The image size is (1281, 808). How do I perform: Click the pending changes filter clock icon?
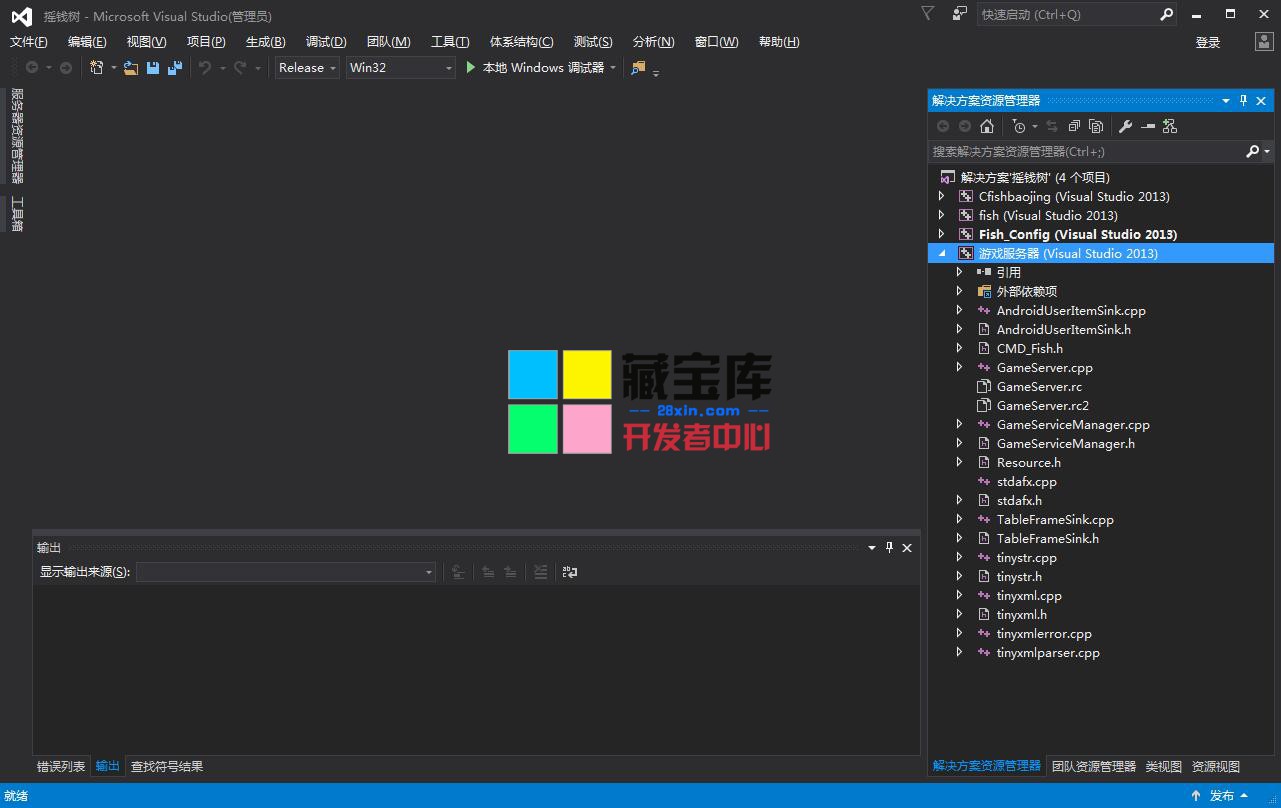coord(1019,126)
